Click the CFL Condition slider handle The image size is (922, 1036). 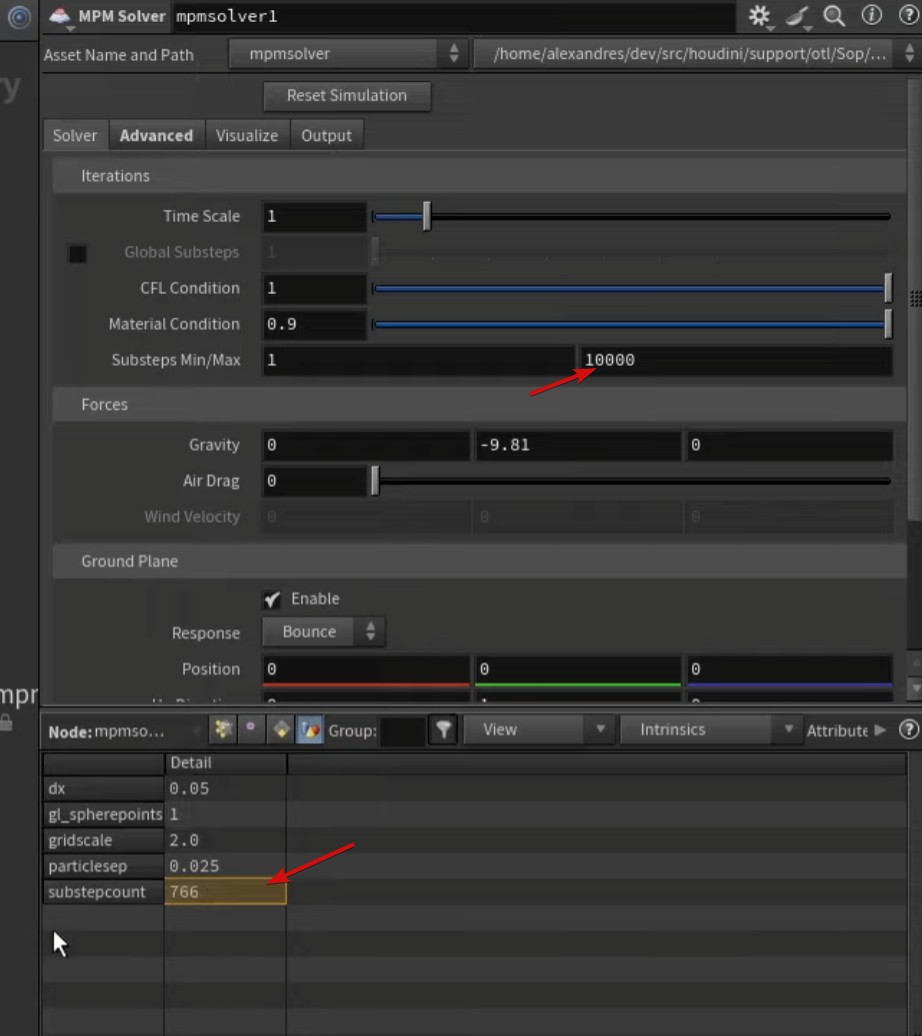coord(888,288)
